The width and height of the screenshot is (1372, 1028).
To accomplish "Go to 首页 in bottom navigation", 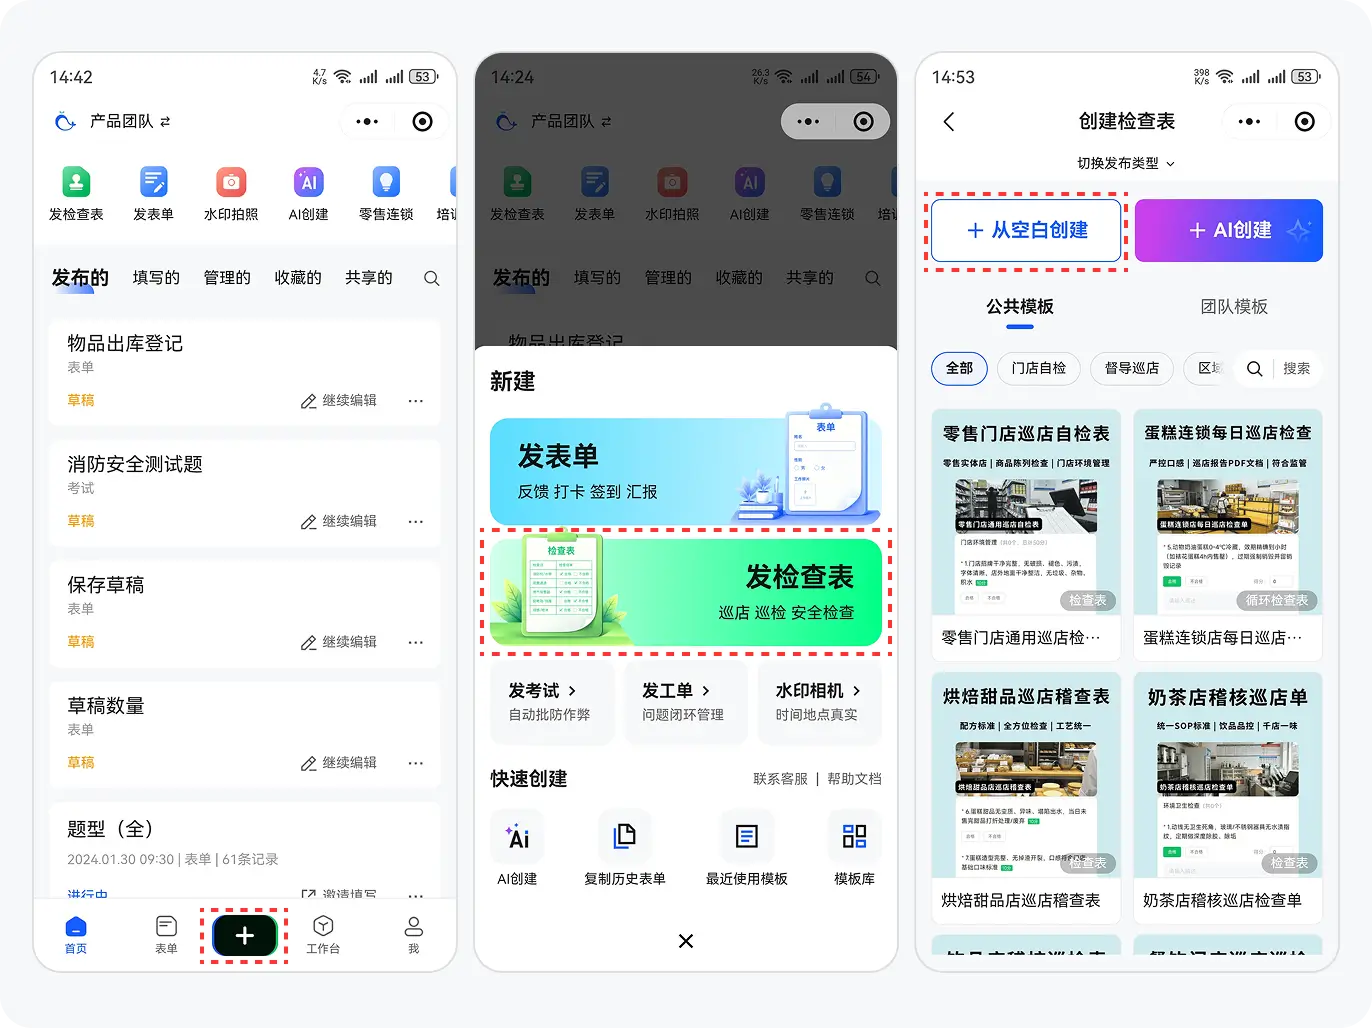I will point(76,935).
